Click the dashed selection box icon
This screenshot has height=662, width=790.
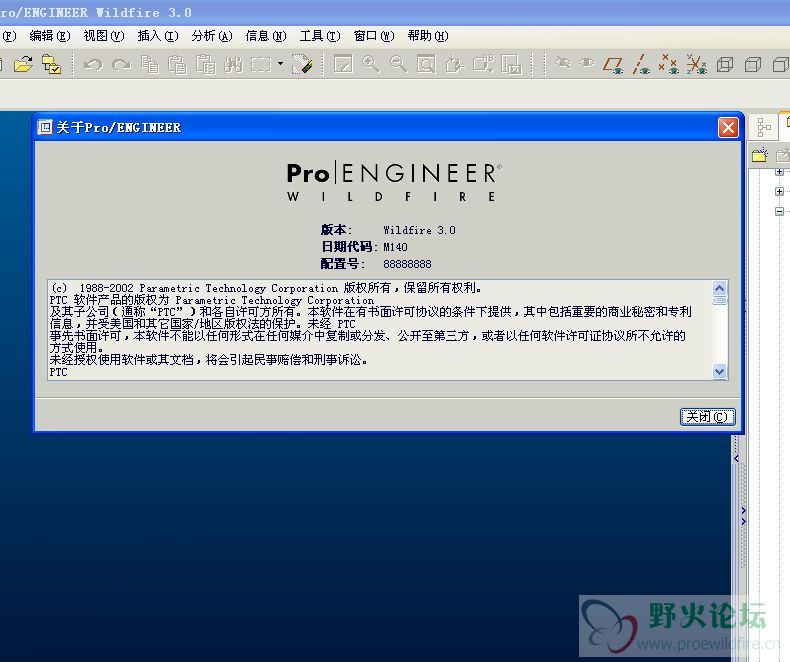pos(261,64)
